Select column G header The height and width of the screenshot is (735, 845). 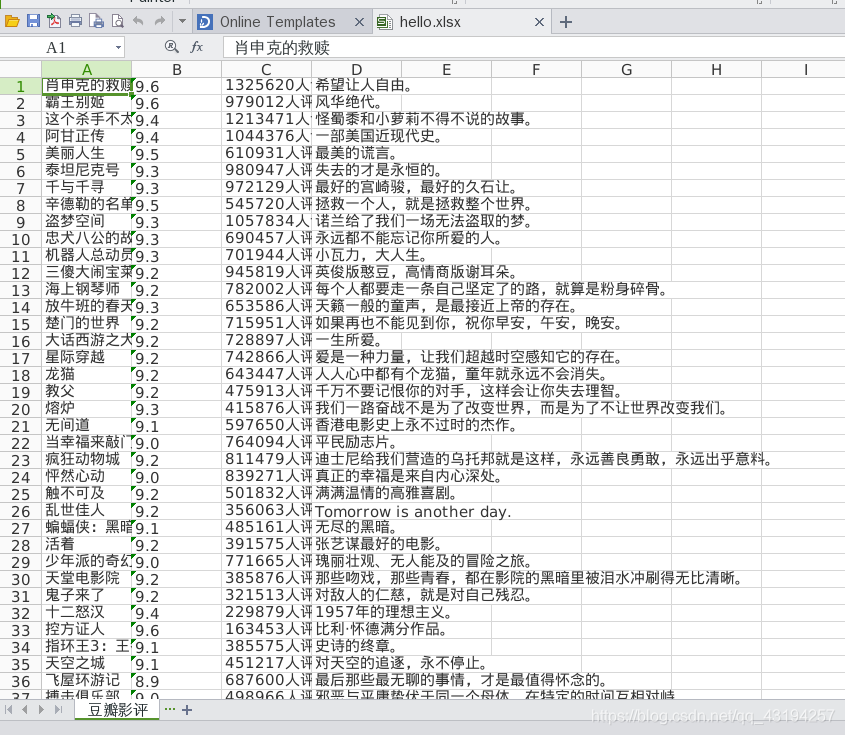coord(626,70)
